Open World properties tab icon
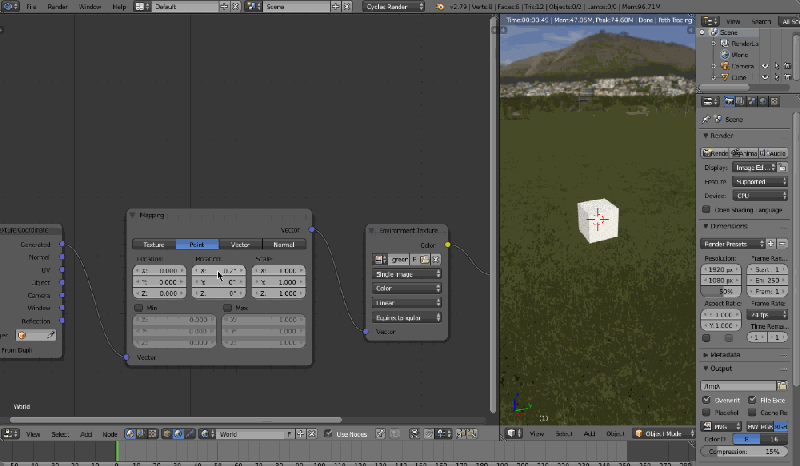The height and width of the screenshot is (466, 800). (x=763, y=102)
